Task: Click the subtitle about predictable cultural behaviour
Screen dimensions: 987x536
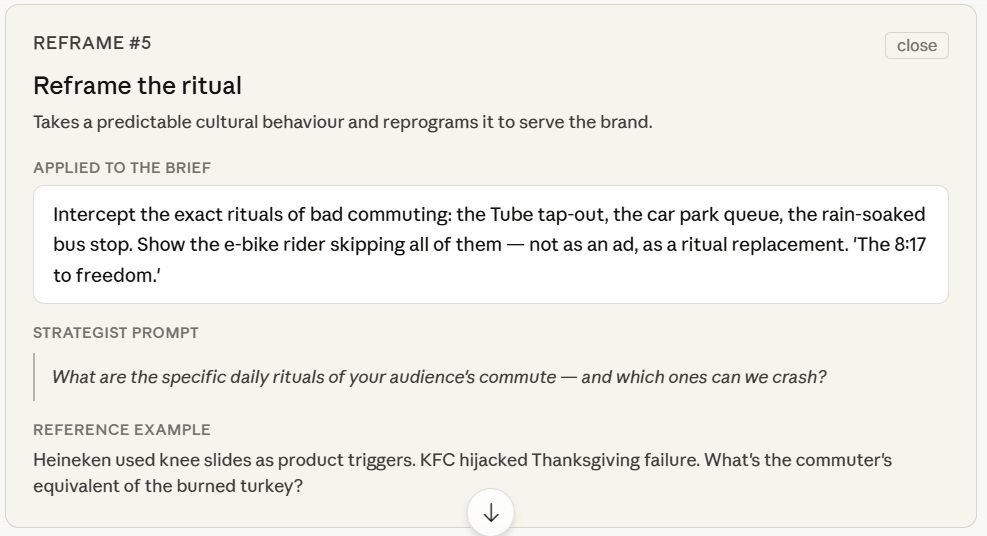Action: pos(343,122)
